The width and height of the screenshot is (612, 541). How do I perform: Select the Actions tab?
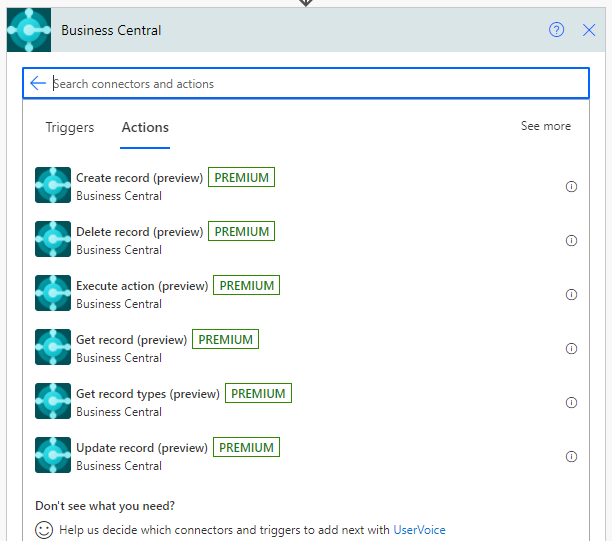point(145,128)
